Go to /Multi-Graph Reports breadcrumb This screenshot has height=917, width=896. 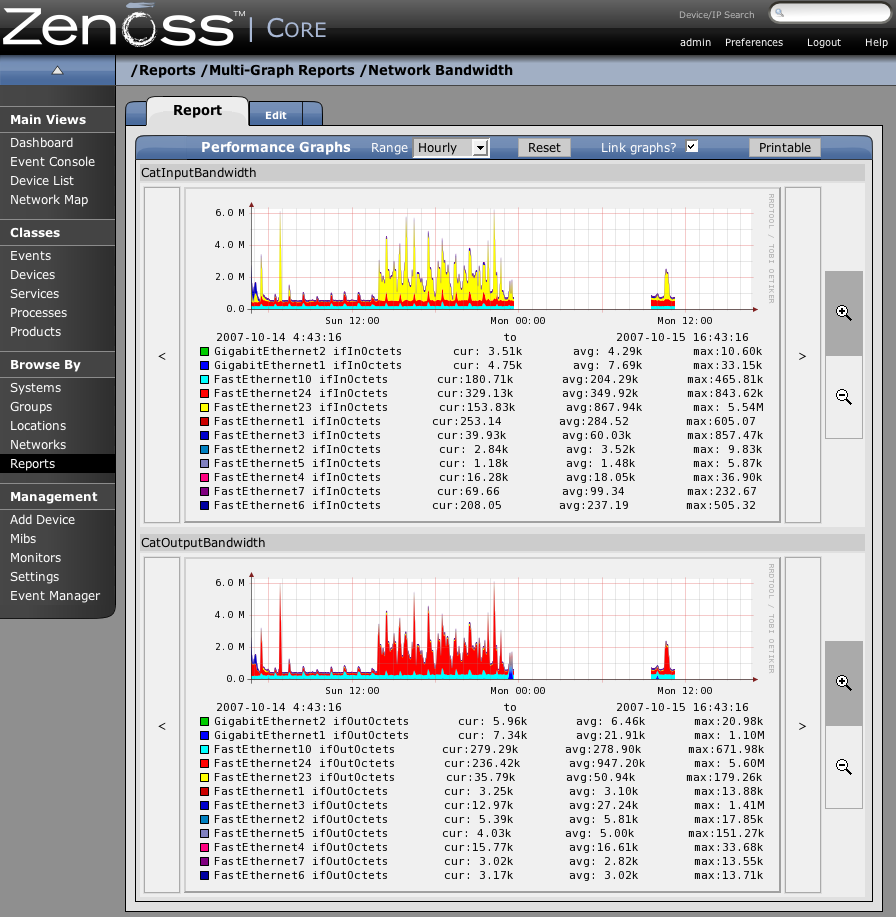(x=278, y=70)
